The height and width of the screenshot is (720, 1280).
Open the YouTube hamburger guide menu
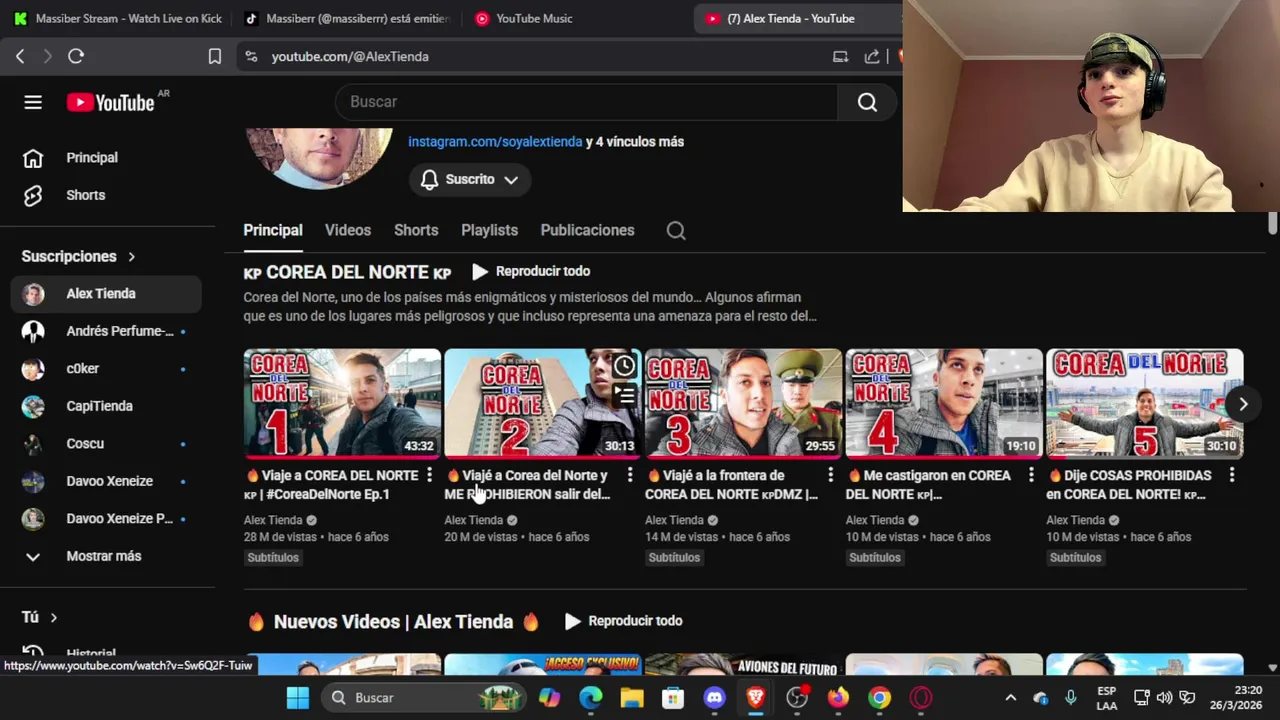point(33,102)
